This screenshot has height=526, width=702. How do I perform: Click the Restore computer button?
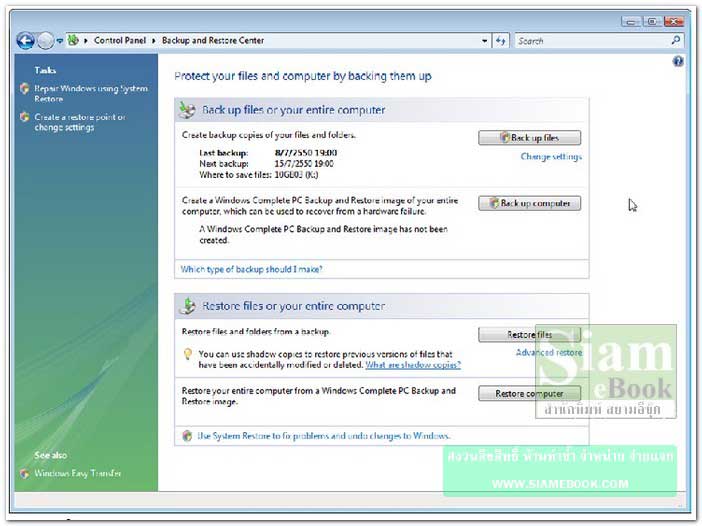(x=530, y=393)
